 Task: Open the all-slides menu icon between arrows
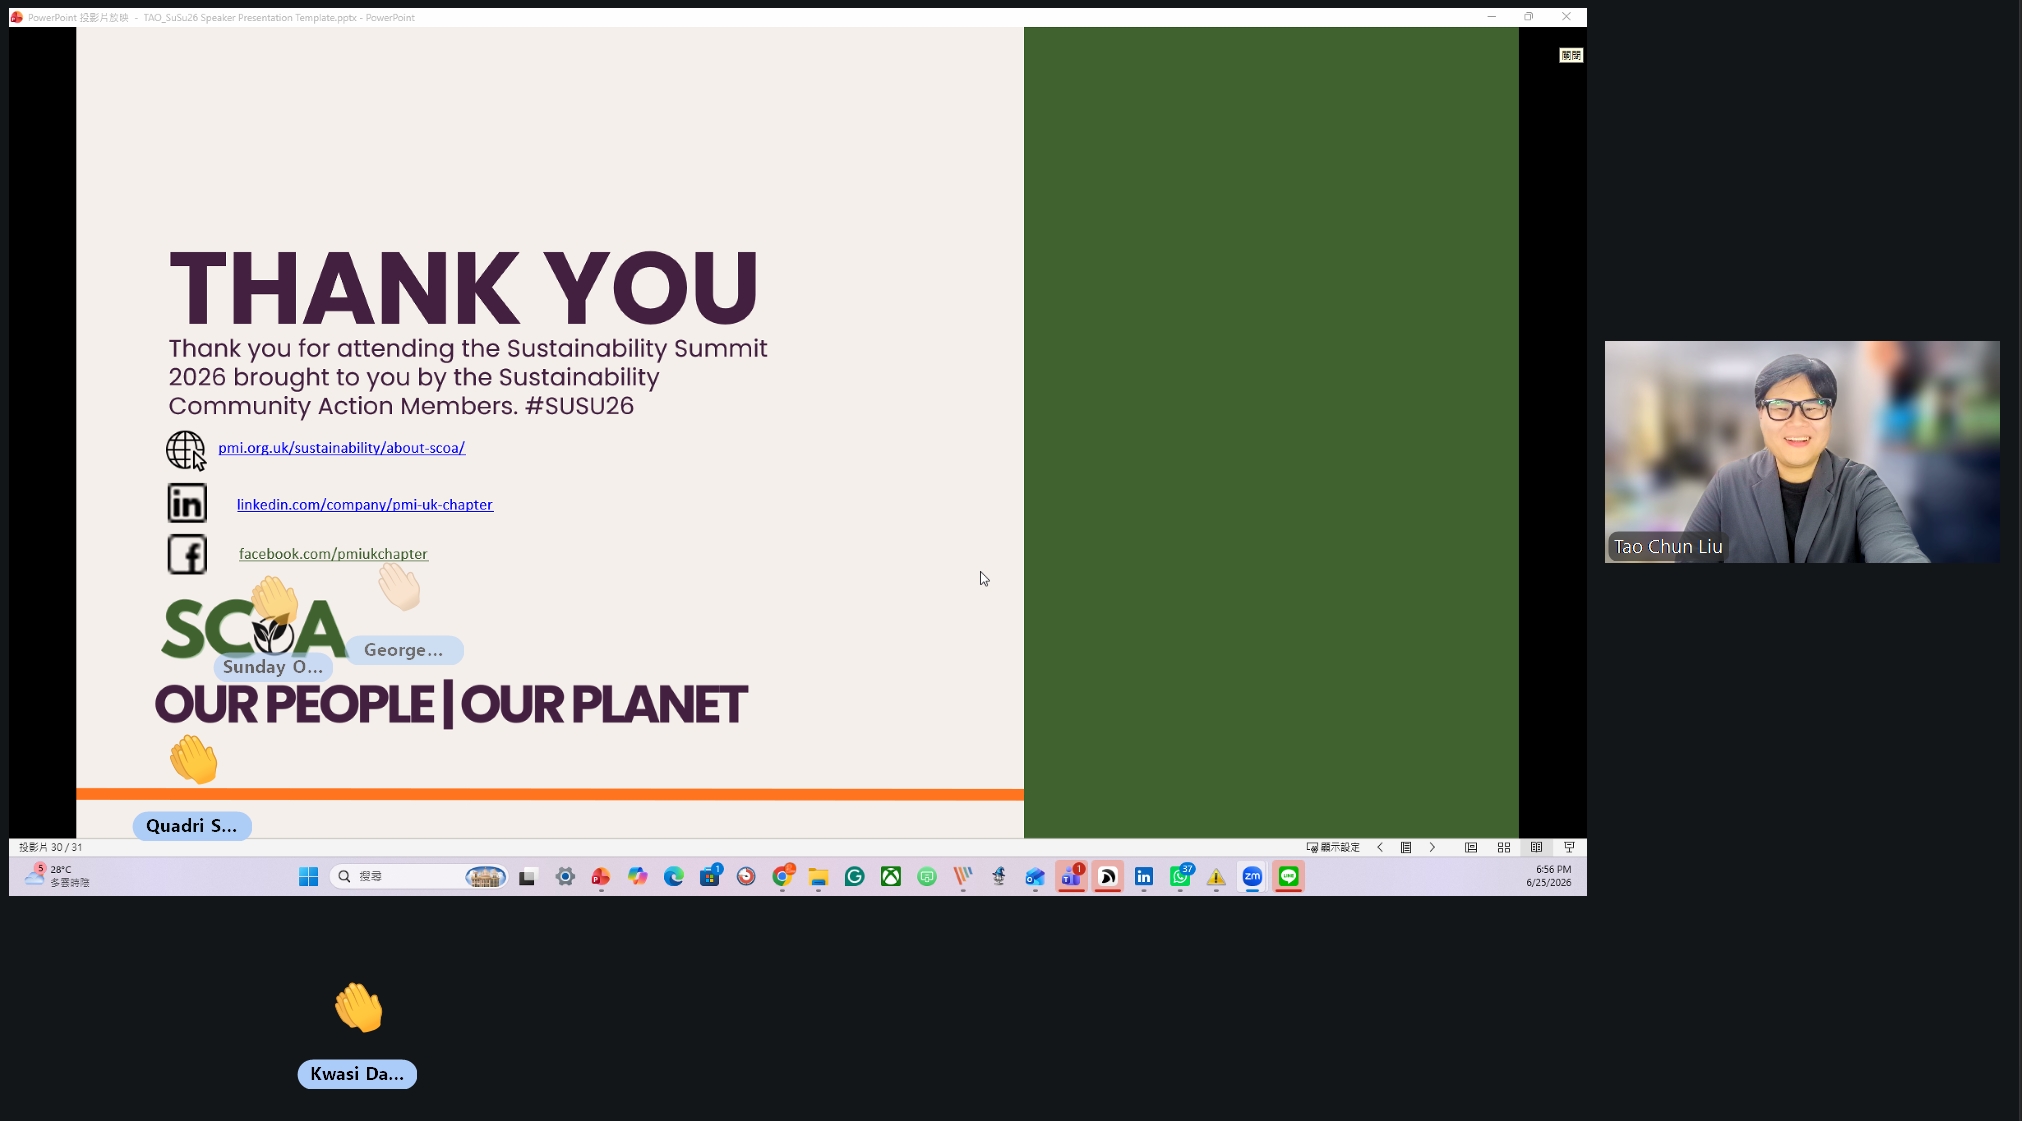(1406, 847)
